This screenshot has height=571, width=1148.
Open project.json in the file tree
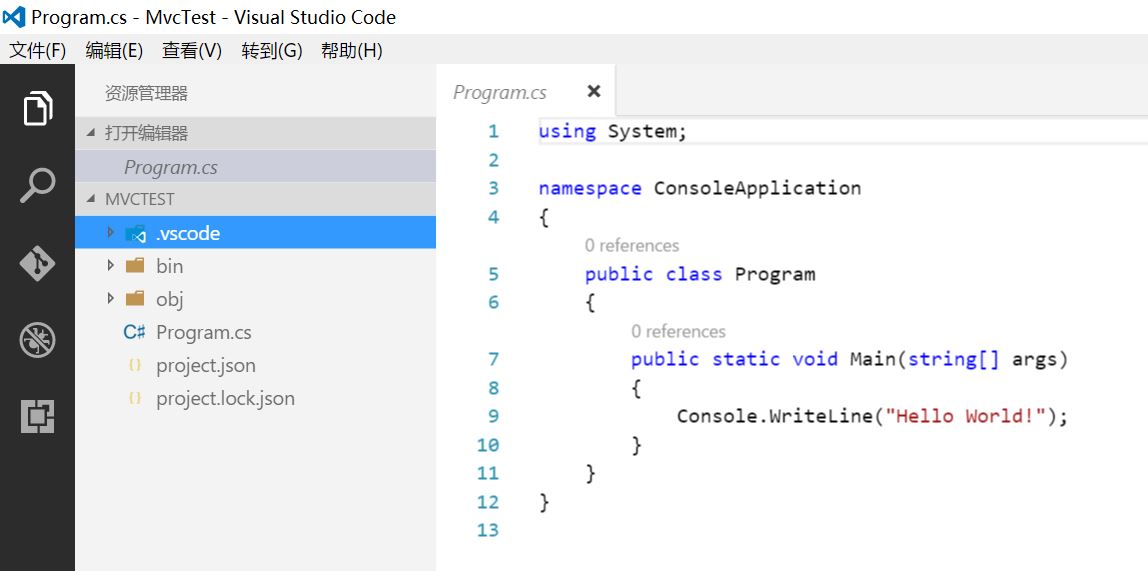256,365
